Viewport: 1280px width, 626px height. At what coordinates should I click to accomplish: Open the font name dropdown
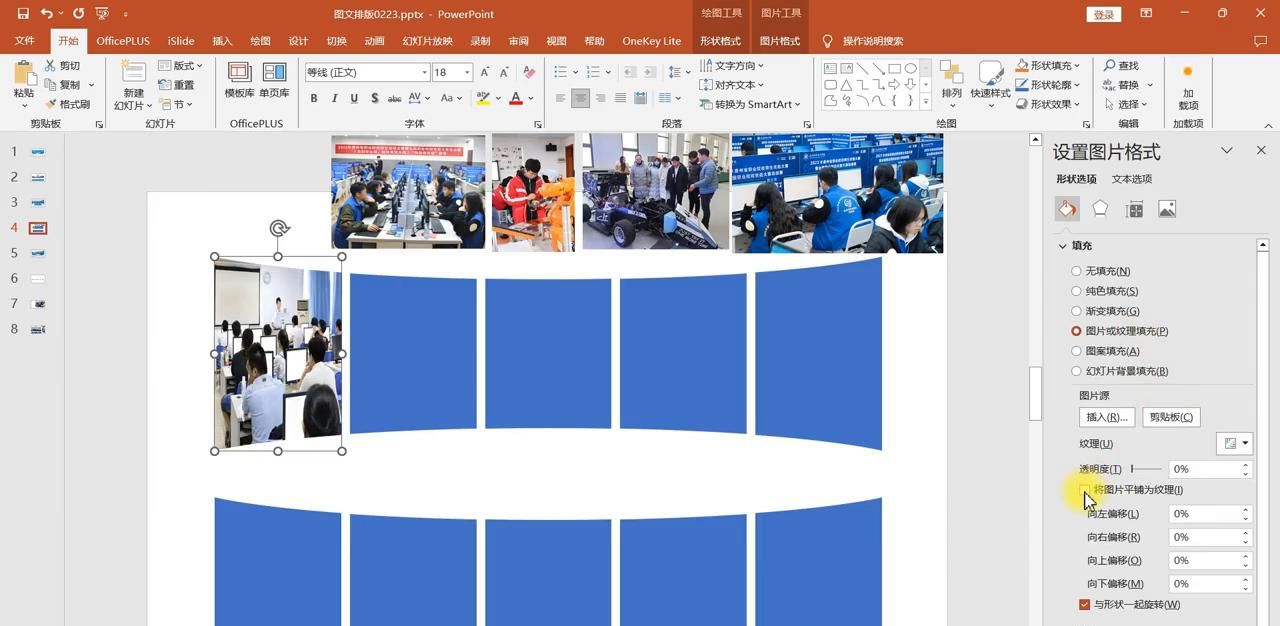pos(424,72)
